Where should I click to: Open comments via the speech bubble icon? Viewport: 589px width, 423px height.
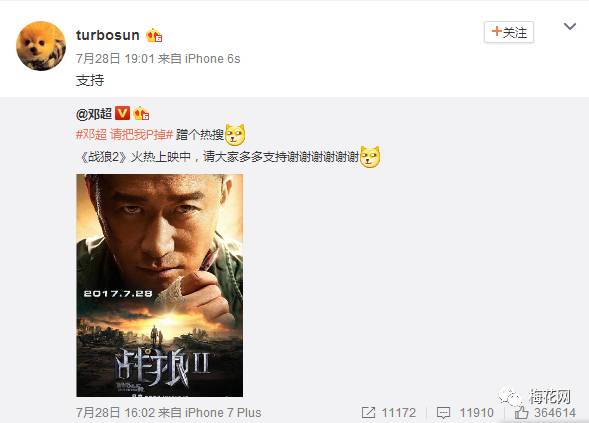pyautogui.click(x=444, y=413)
